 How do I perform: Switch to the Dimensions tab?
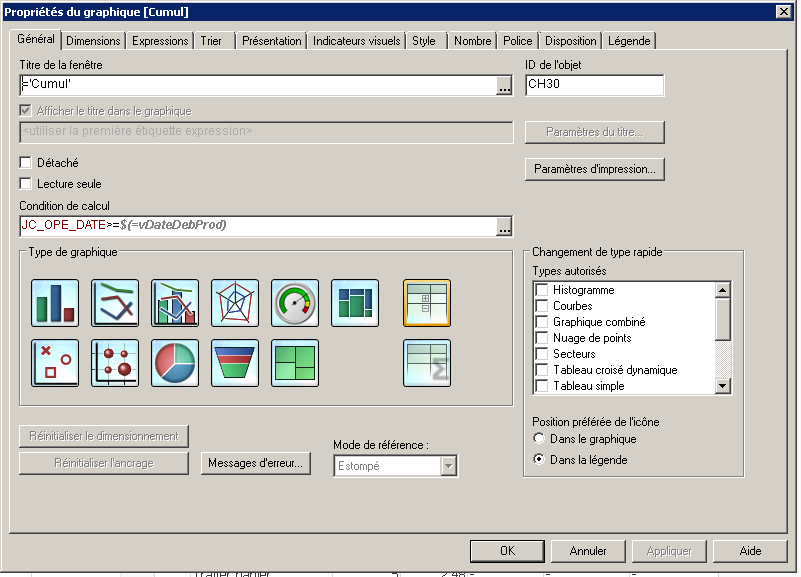pos(93,41)
